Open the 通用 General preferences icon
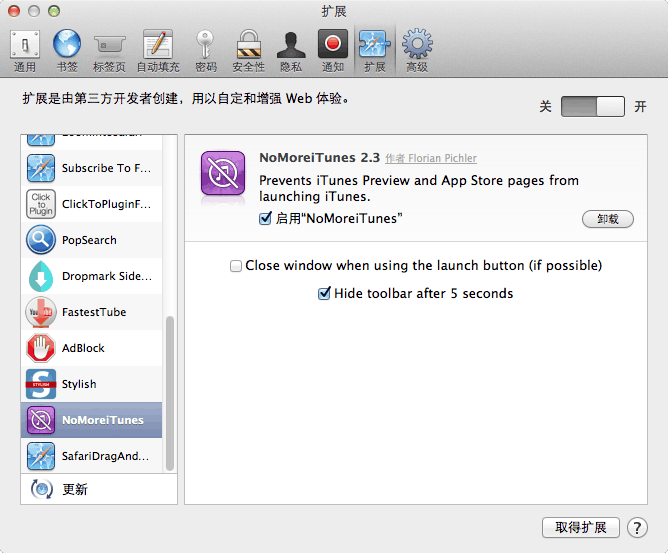Image resolution: width=668 pixels, height=553 pixels. click(x=25, y=44)
